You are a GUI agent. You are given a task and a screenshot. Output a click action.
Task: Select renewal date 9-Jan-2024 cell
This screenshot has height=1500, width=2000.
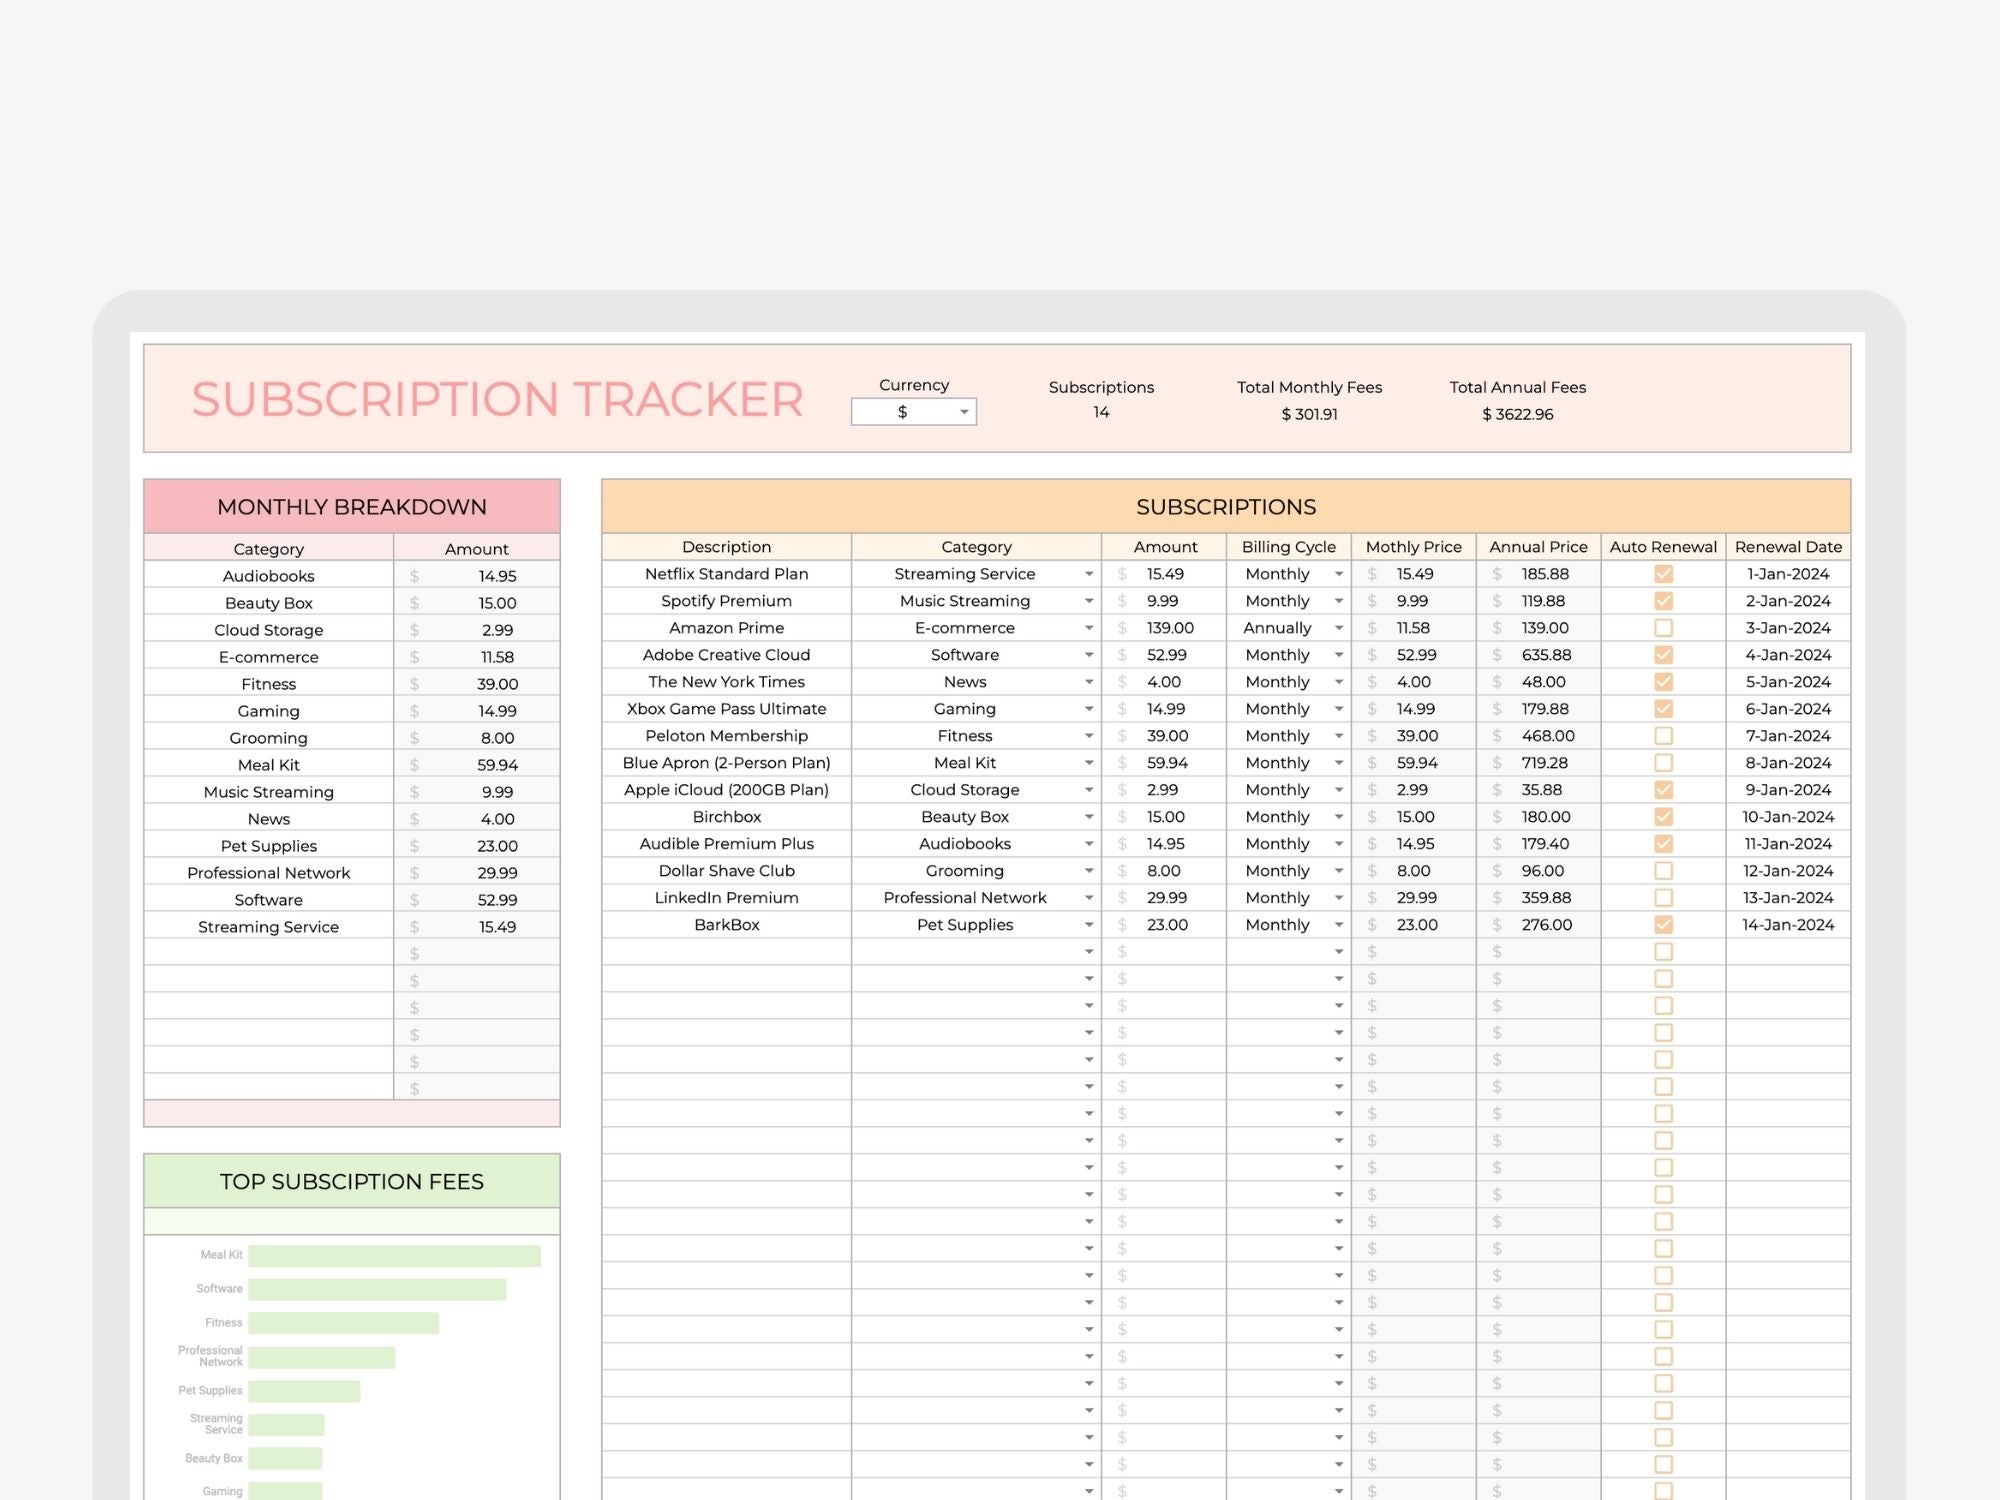pos(1788,790)
